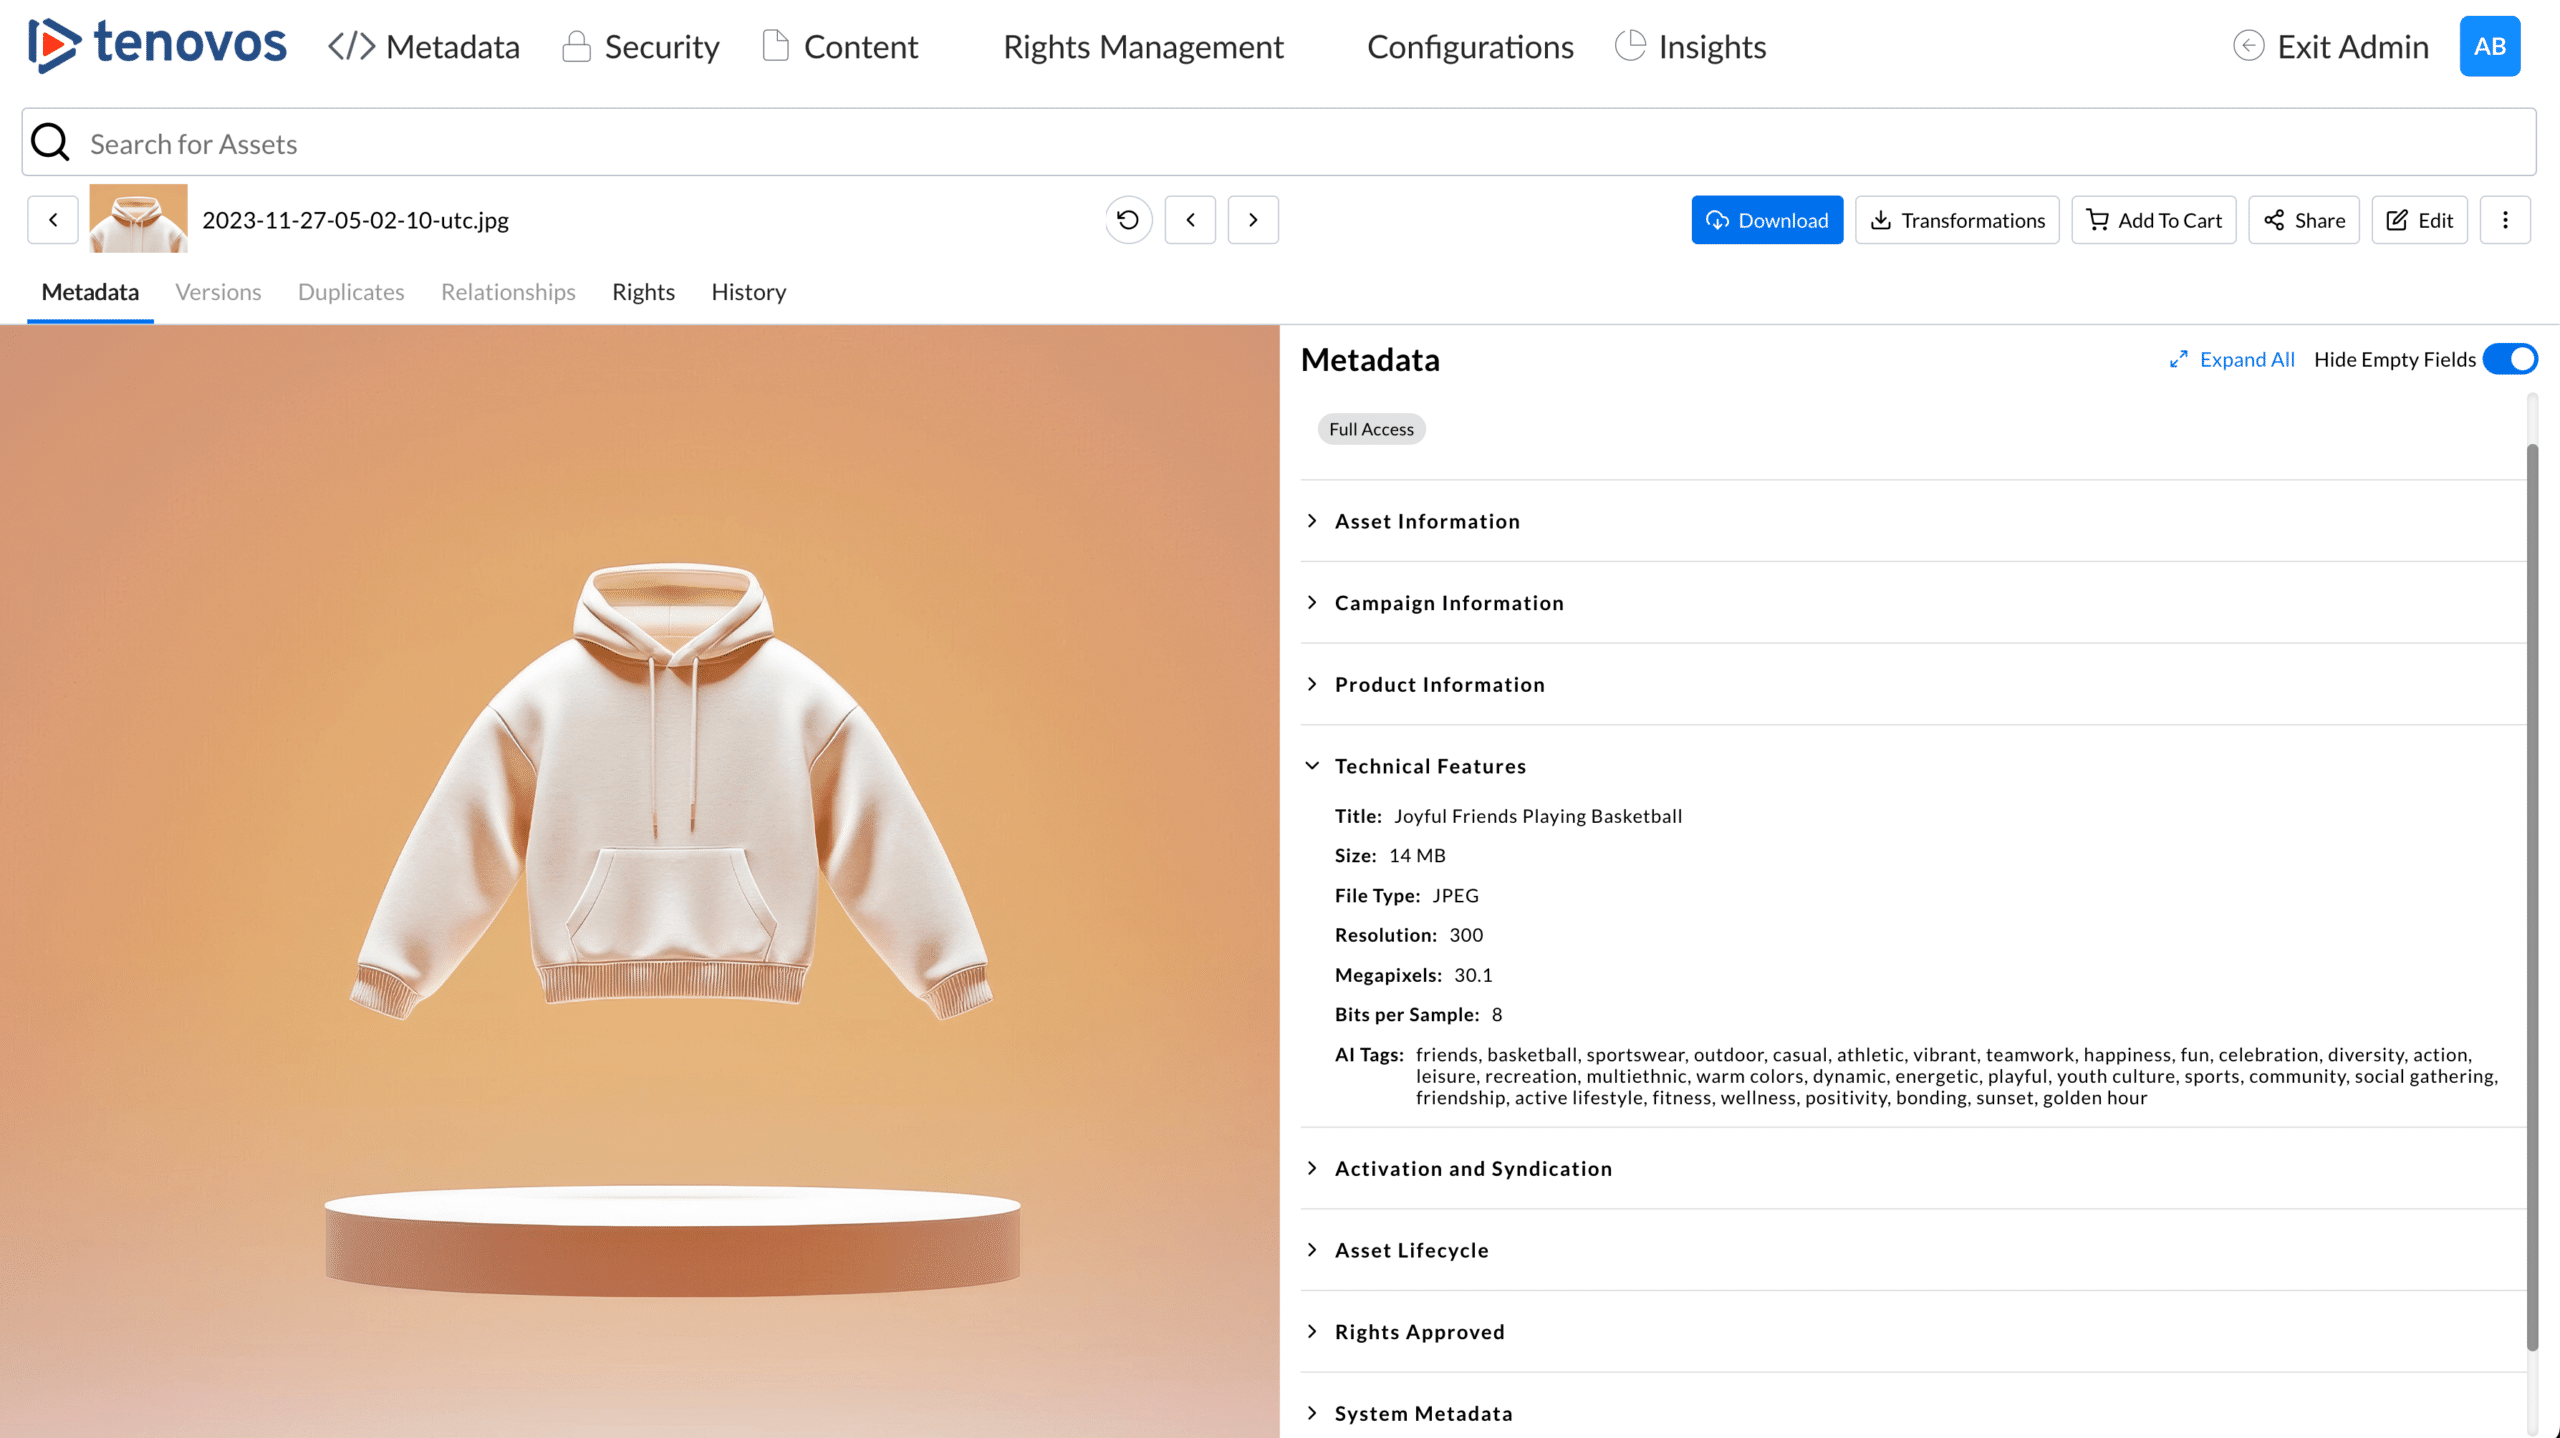Click the search magnifier icon
2560x1438 pixels.
pyautogui.click(x=49, y=142)
